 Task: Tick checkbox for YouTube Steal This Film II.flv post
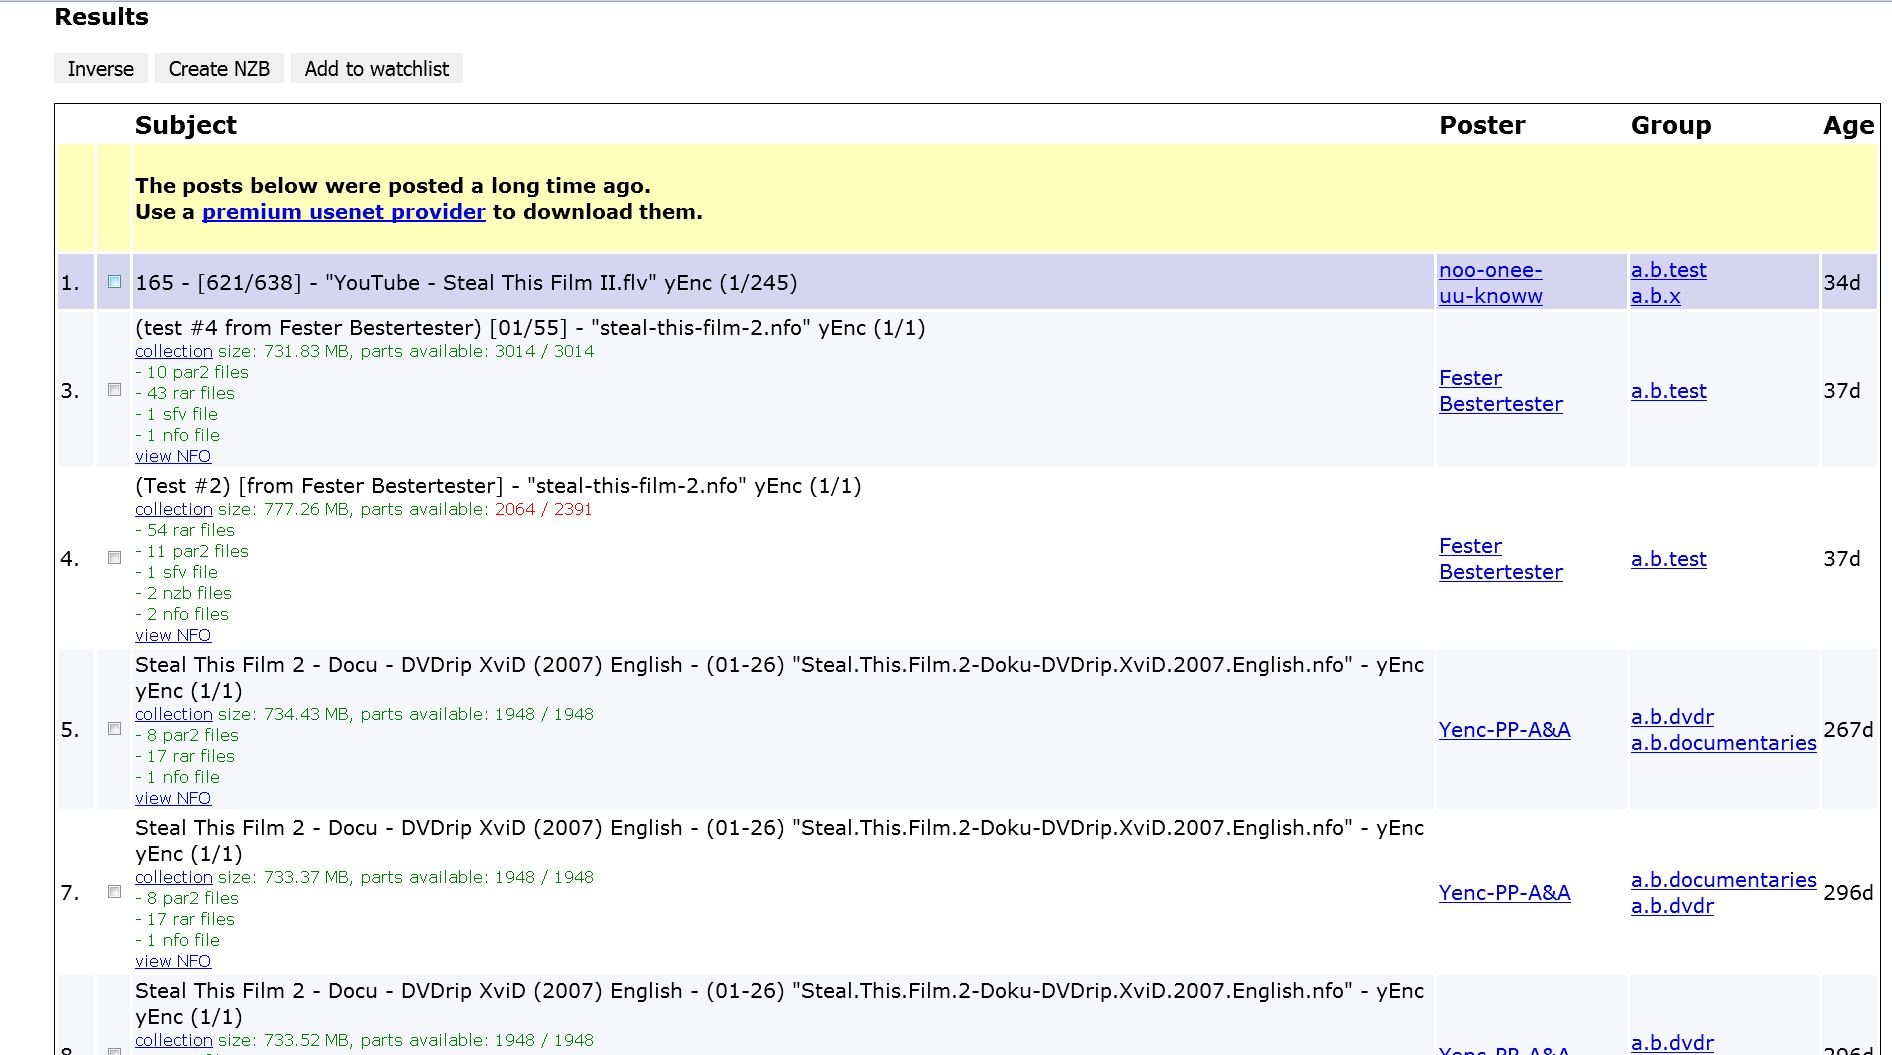(114, 282)
